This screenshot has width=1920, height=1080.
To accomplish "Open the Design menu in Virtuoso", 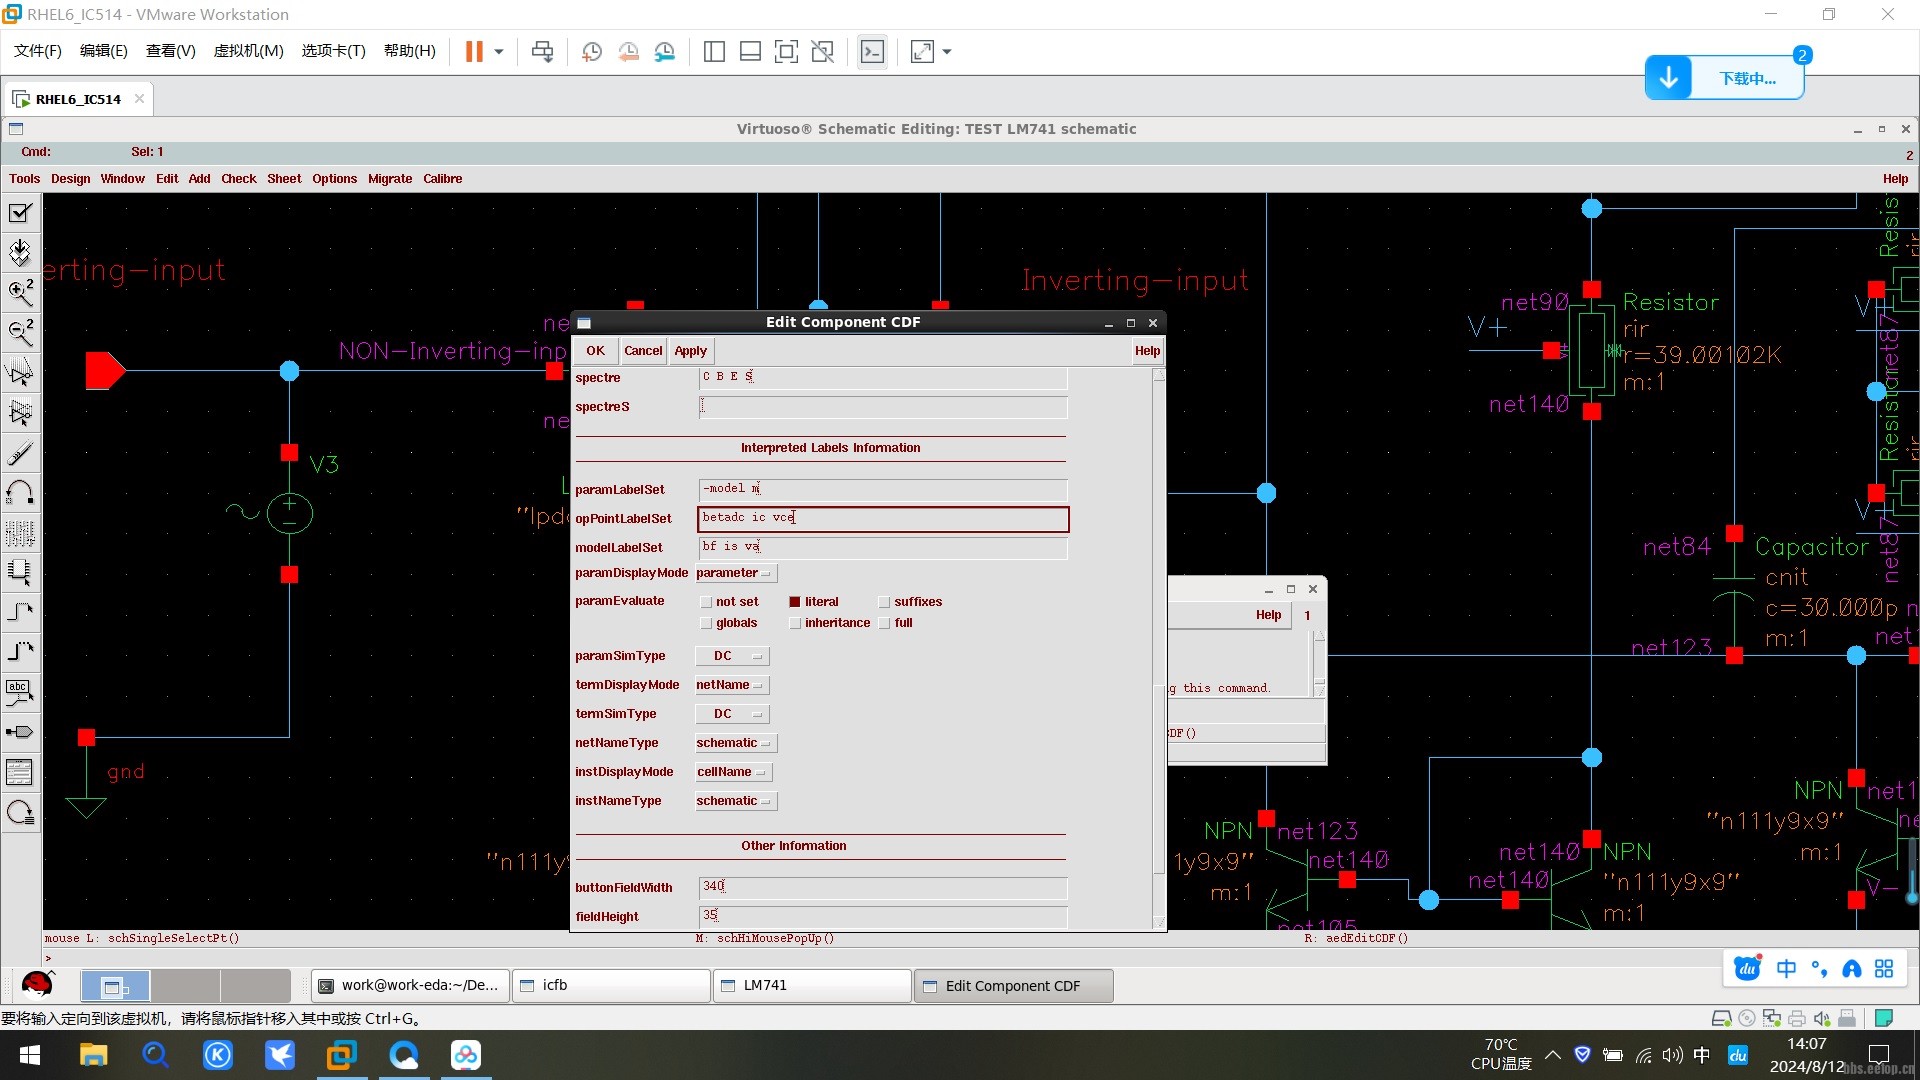I will (70, 179).
